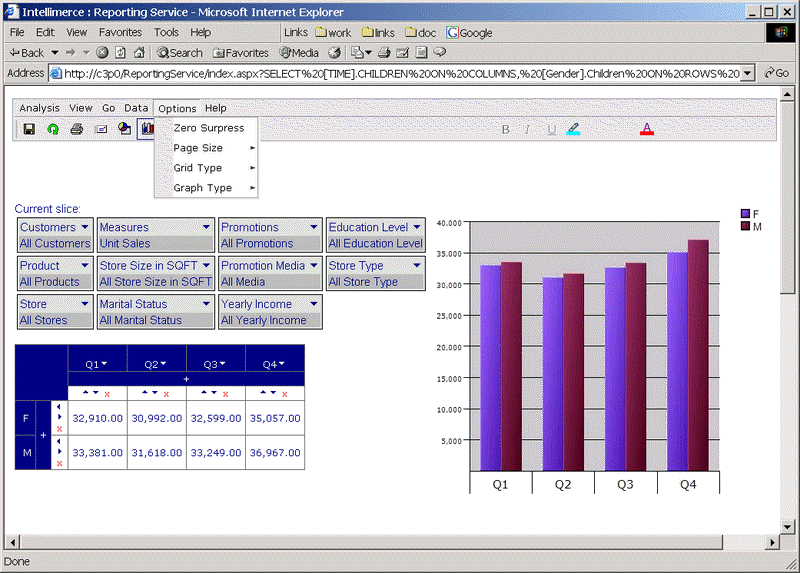Sort ascending arrow under Q2 column
The width and height of the screenshot is (800, 573).
pyautogui.click(x=145, y=392)
